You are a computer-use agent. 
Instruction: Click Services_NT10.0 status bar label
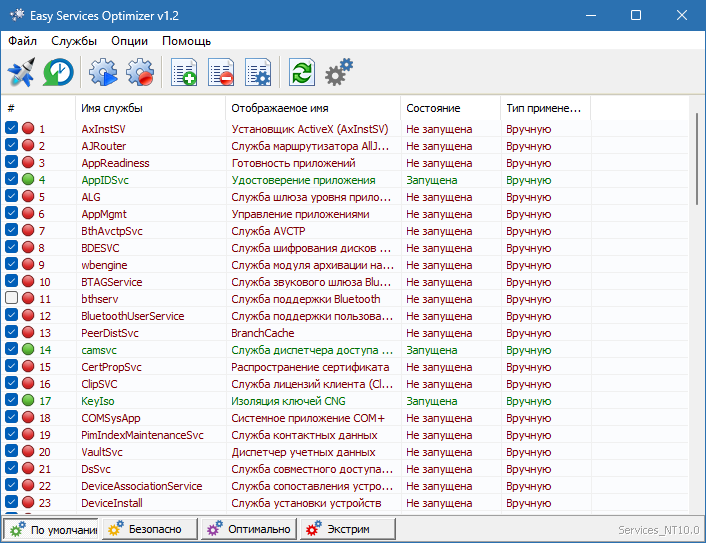(x=659, y=530)
